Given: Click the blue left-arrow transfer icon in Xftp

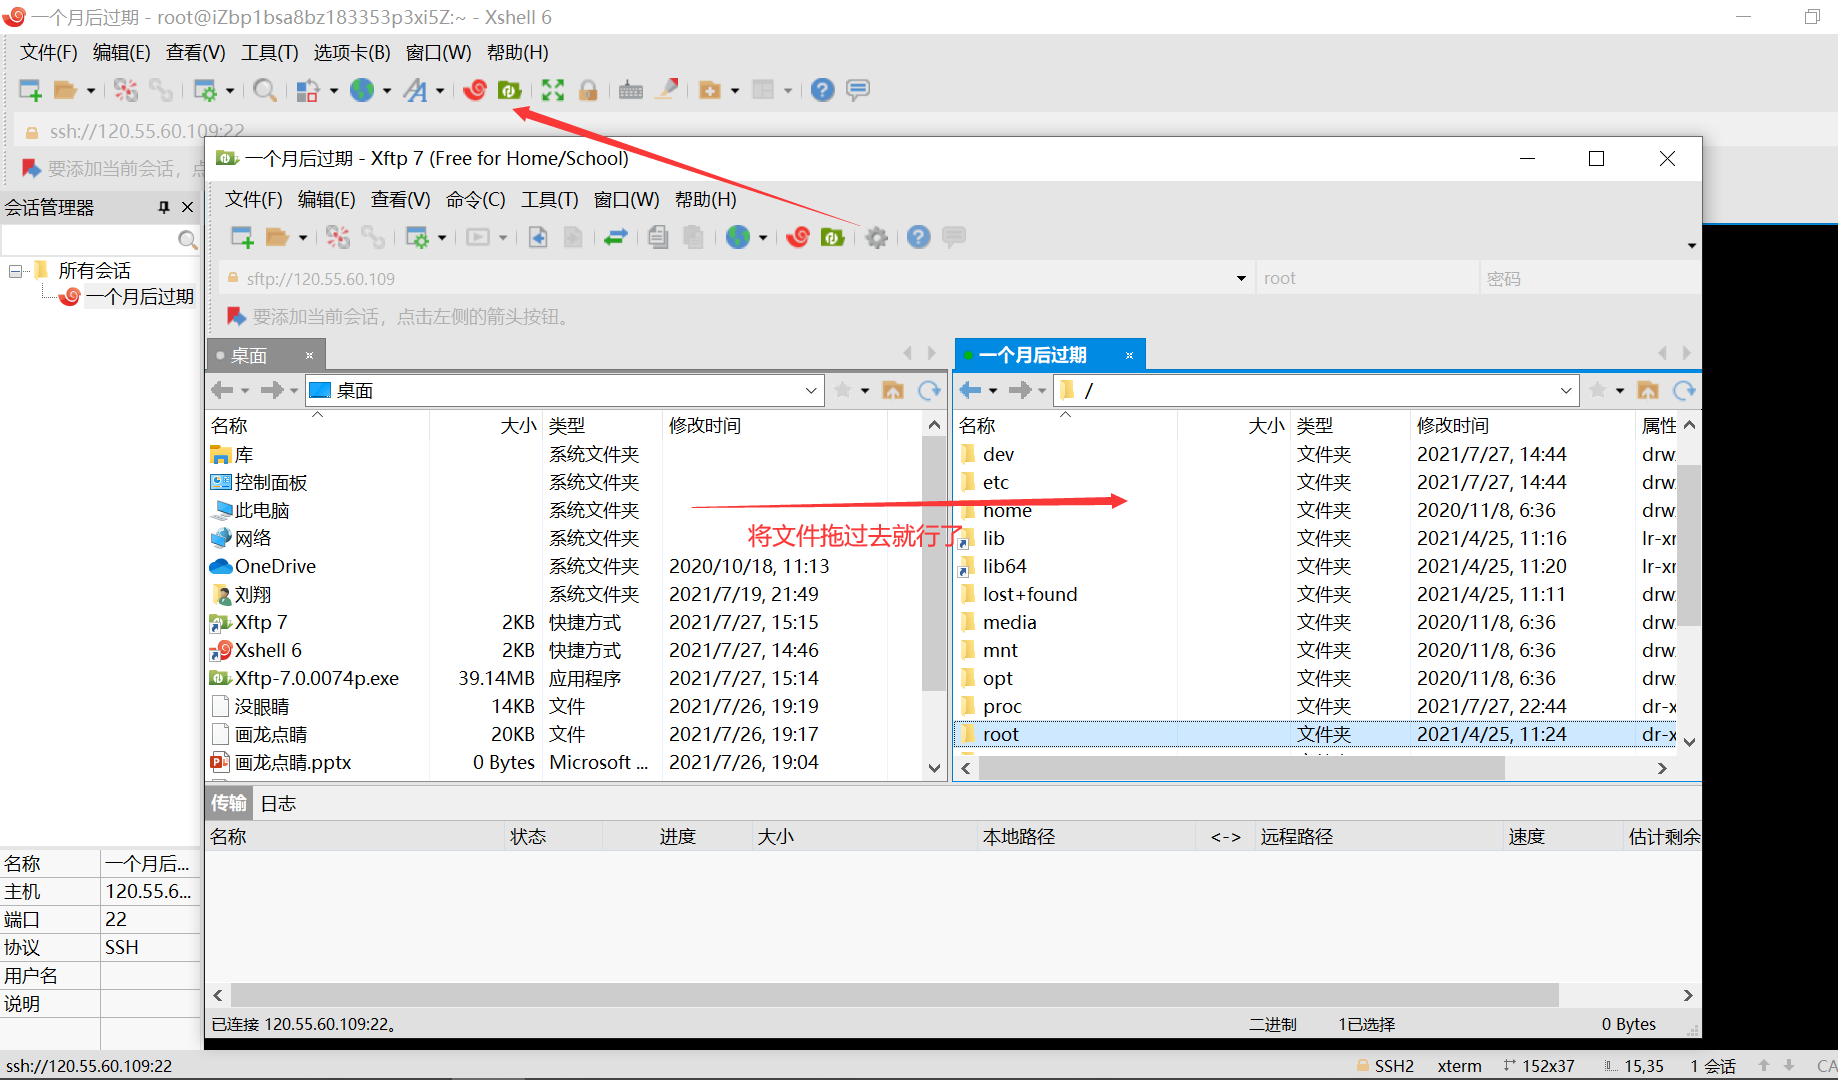Looking at the screenshot, I should tap(538, 237).
